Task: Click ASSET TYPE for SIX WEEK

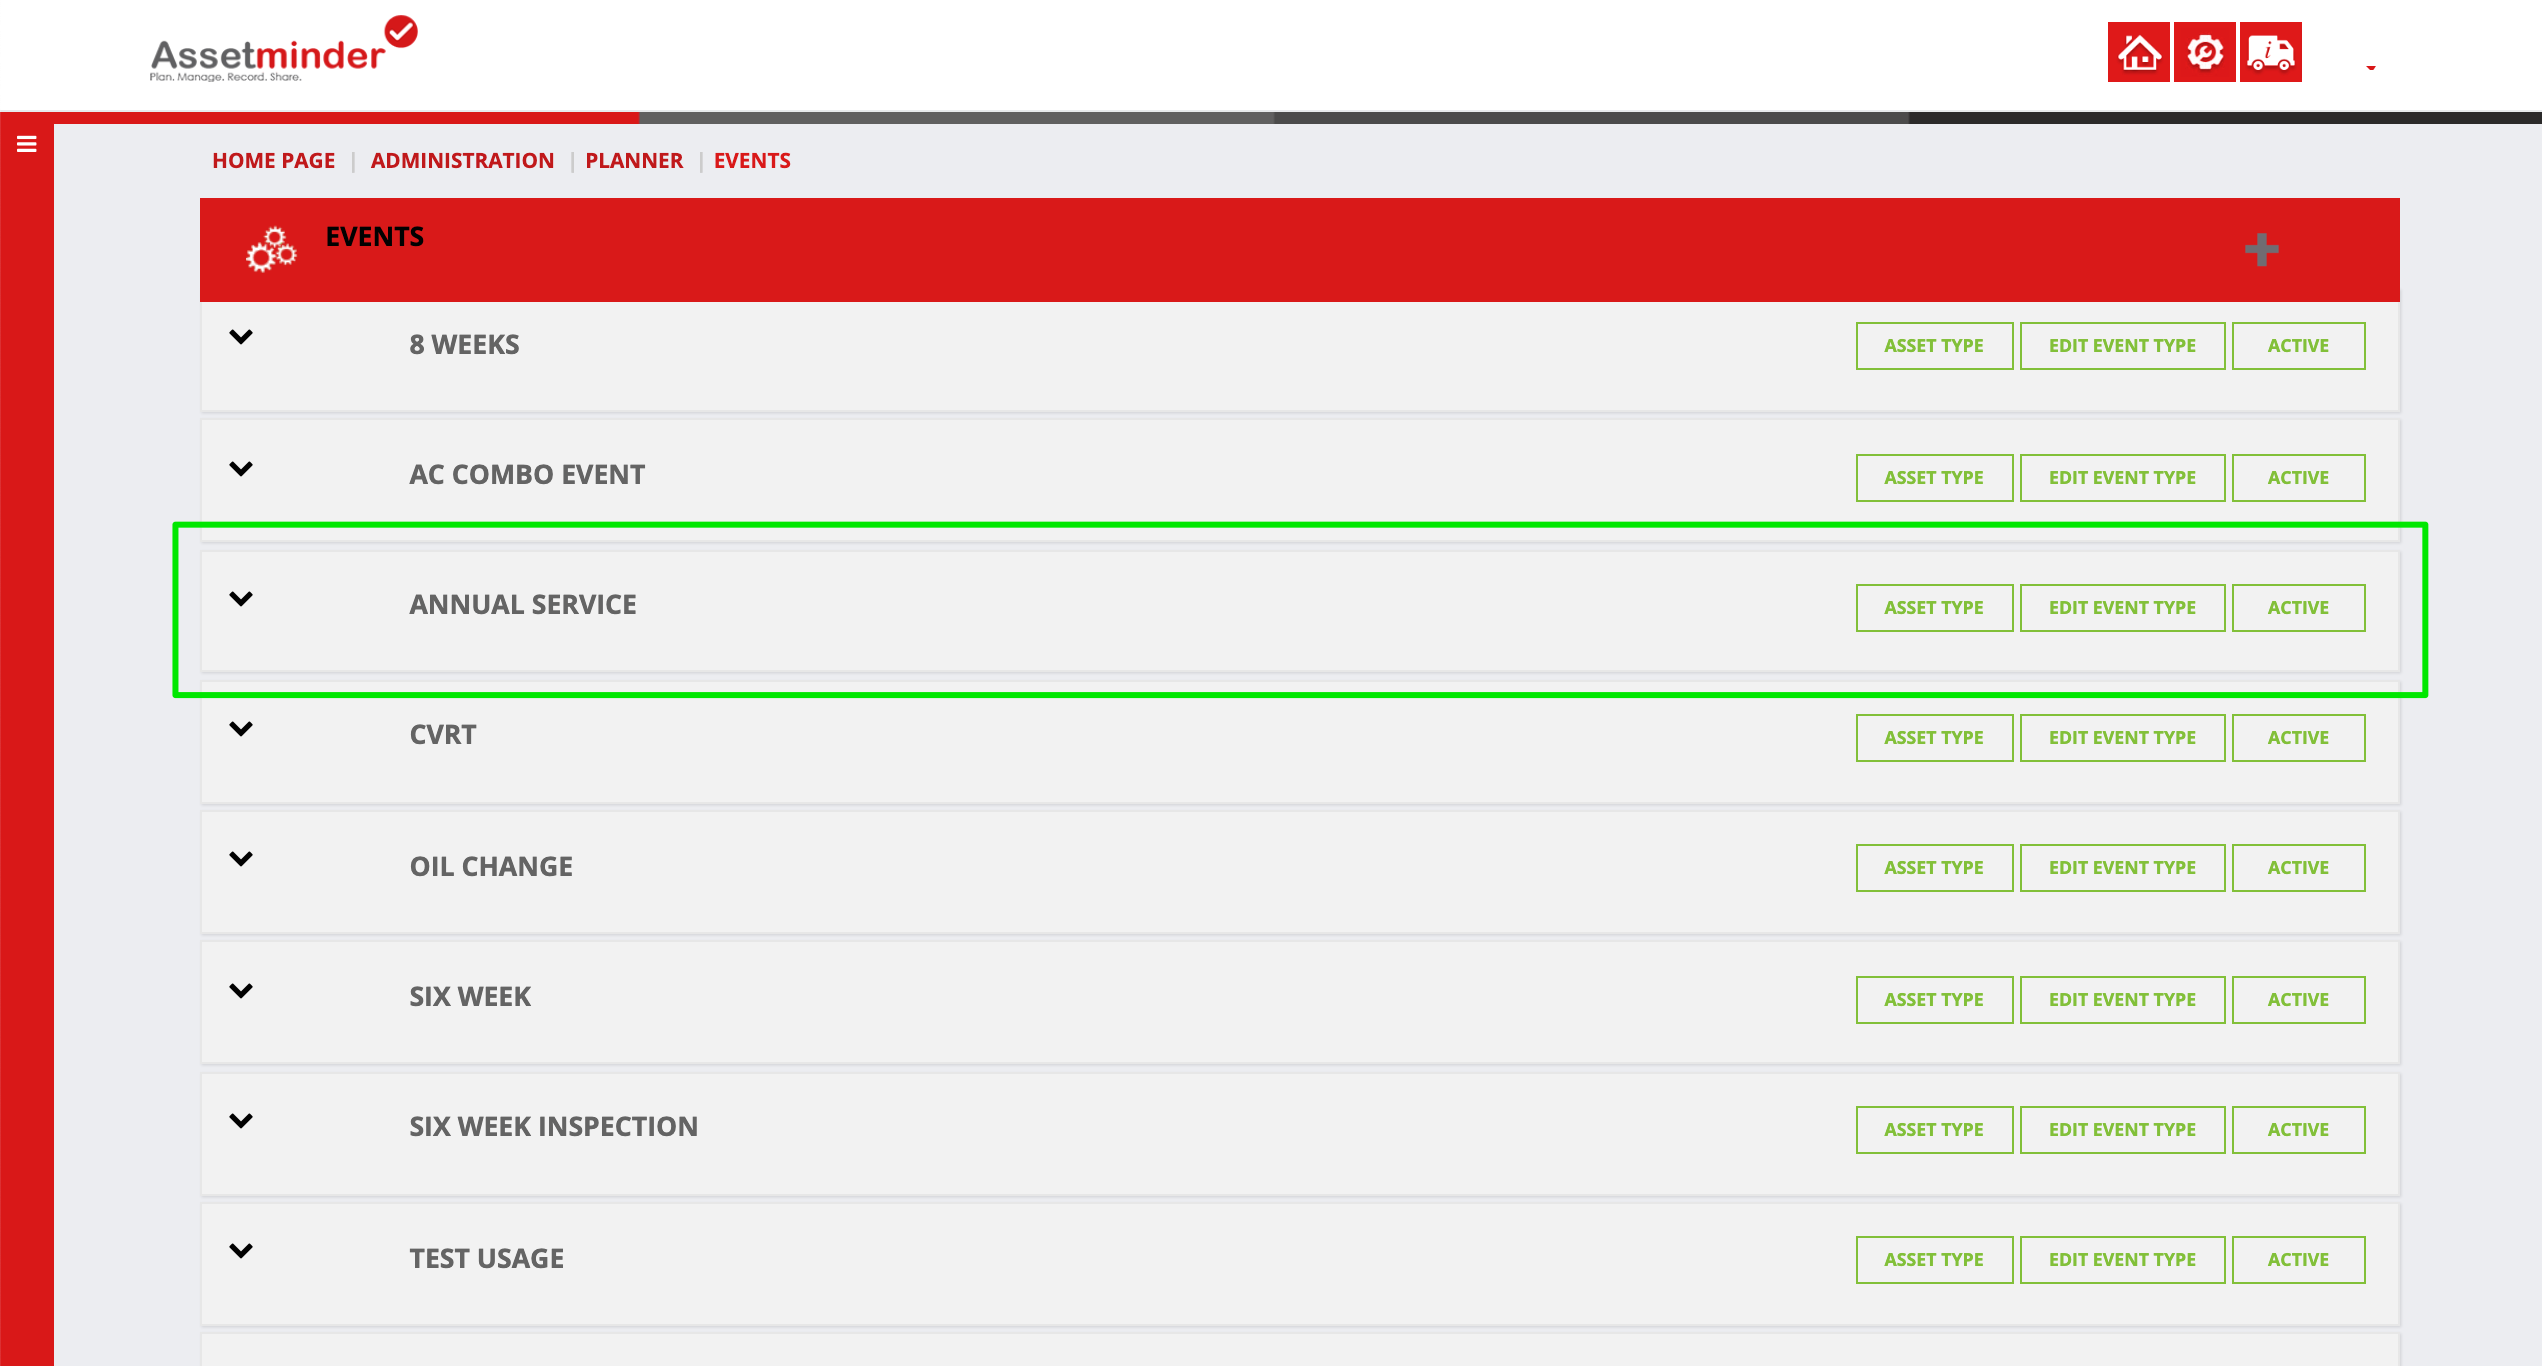Action: tap(1934, 1000)
